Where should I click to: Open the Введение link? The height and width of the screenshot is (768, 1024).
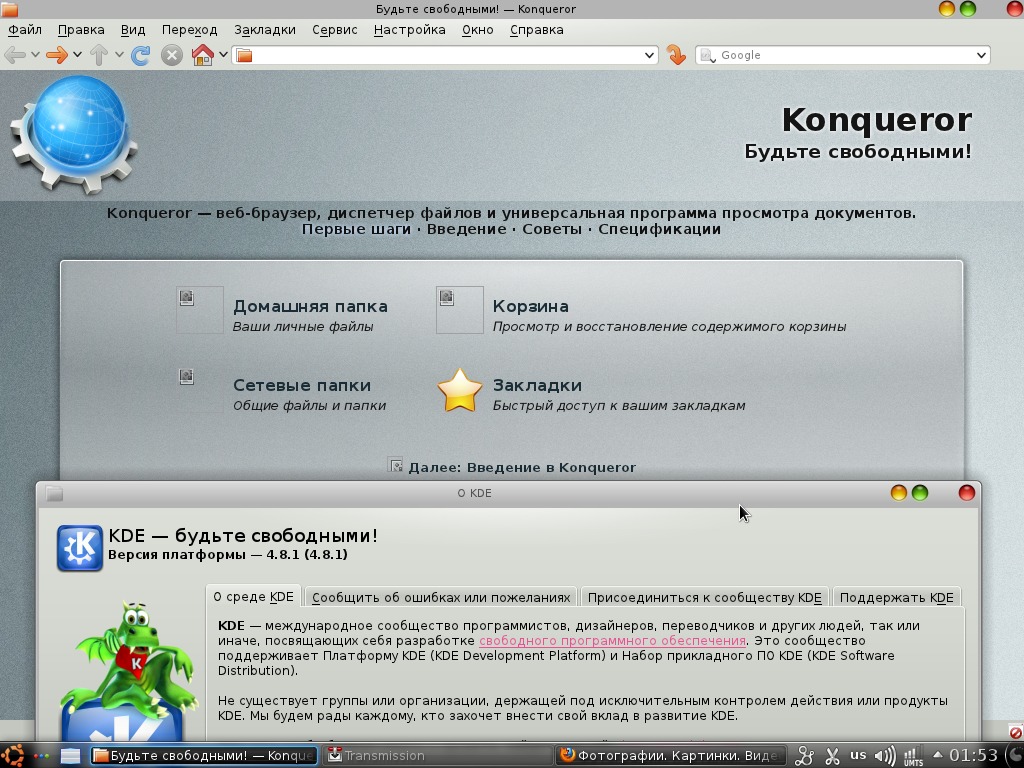point(466,229)
